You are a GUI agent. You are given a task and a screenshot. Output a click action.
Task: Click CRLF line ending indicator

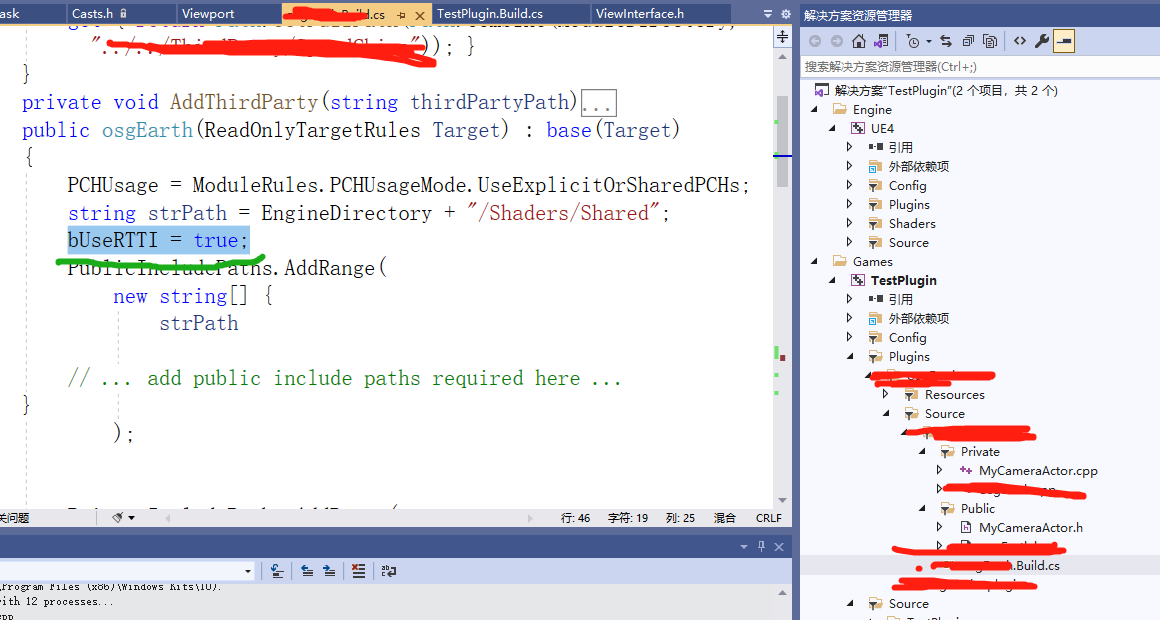click(x=769, y=518)
